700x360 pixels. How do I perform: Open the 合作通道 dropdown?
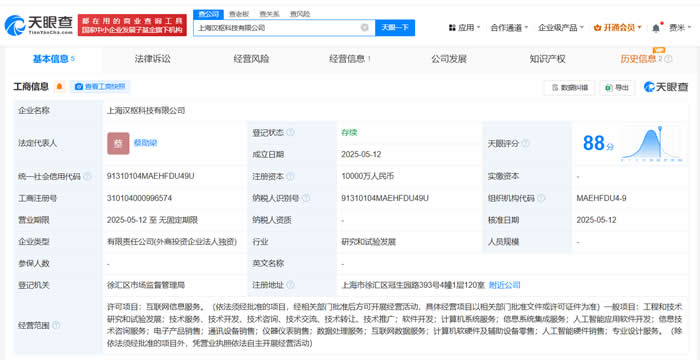tap(509, 28)
